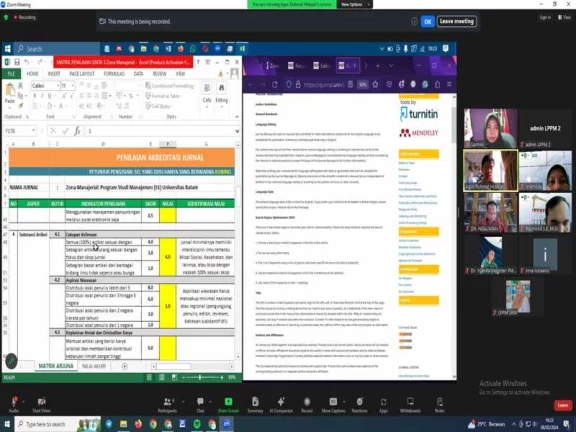Click the bookmark star in browser address bar
The image size is (576, 432).
pos(375,84)
